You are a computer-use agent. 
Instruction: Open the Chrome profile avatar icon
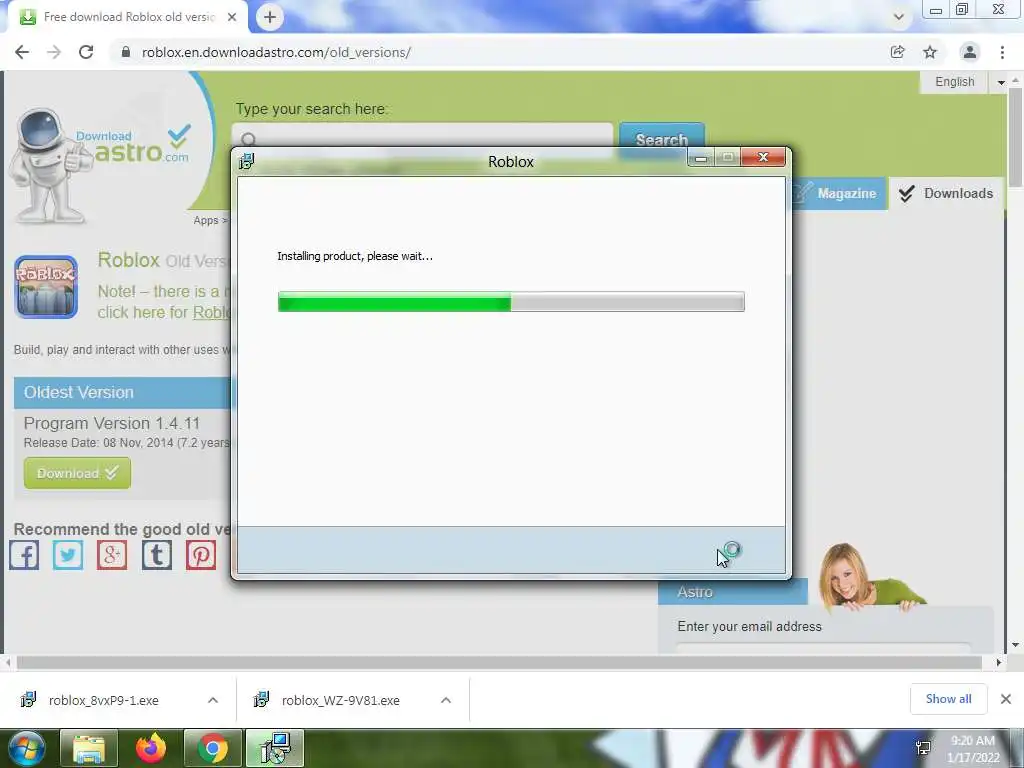(x=970, y=52)
